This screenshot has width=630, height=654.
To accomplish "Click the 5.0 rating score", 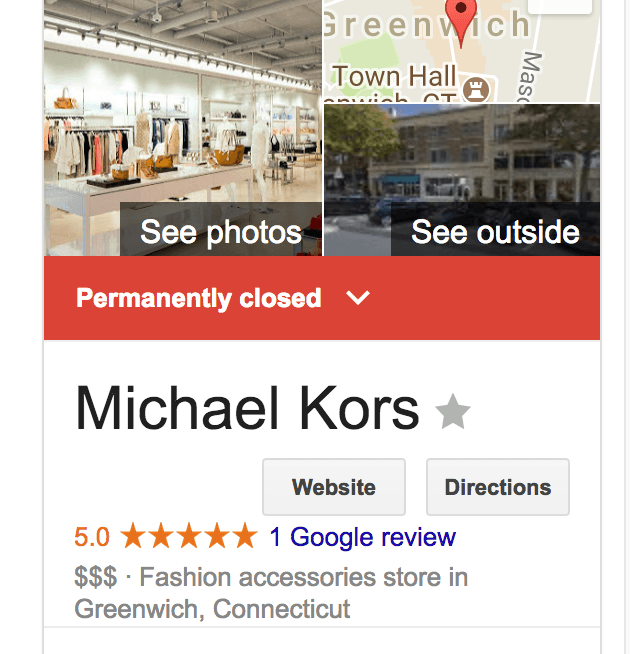I will (x=92, y=537).
